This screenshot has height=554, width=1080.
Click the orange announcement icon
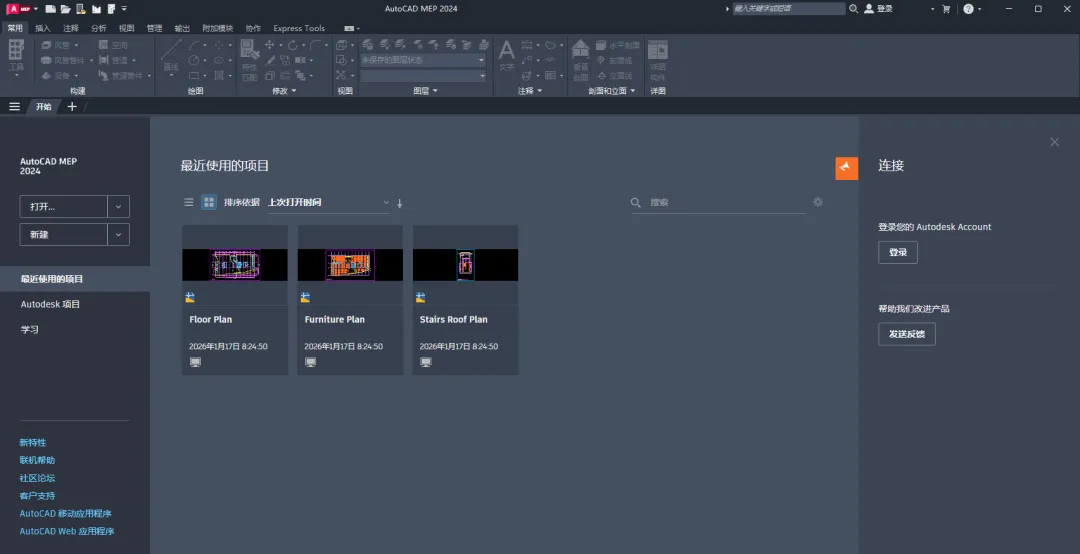click(847, 168)
